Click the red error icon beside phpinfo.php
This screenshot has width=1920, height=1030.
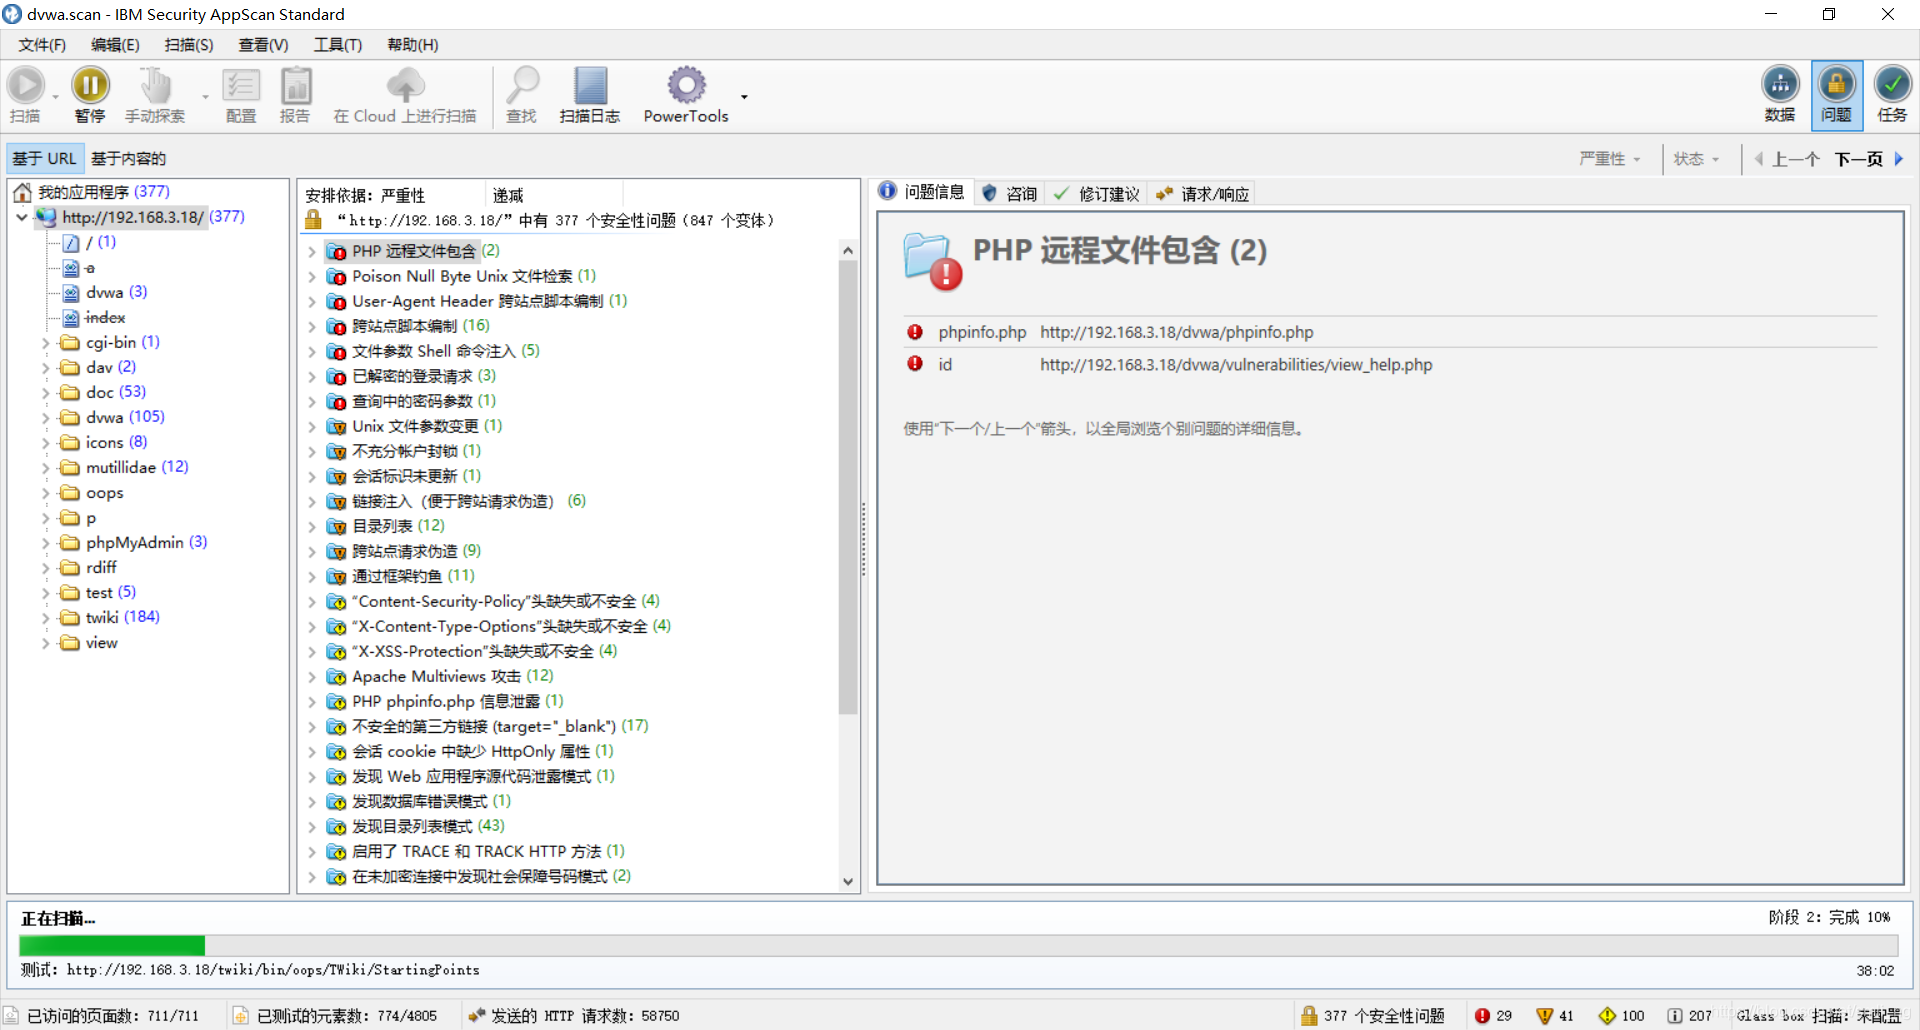pyautogui.click(x=915, y=332)
